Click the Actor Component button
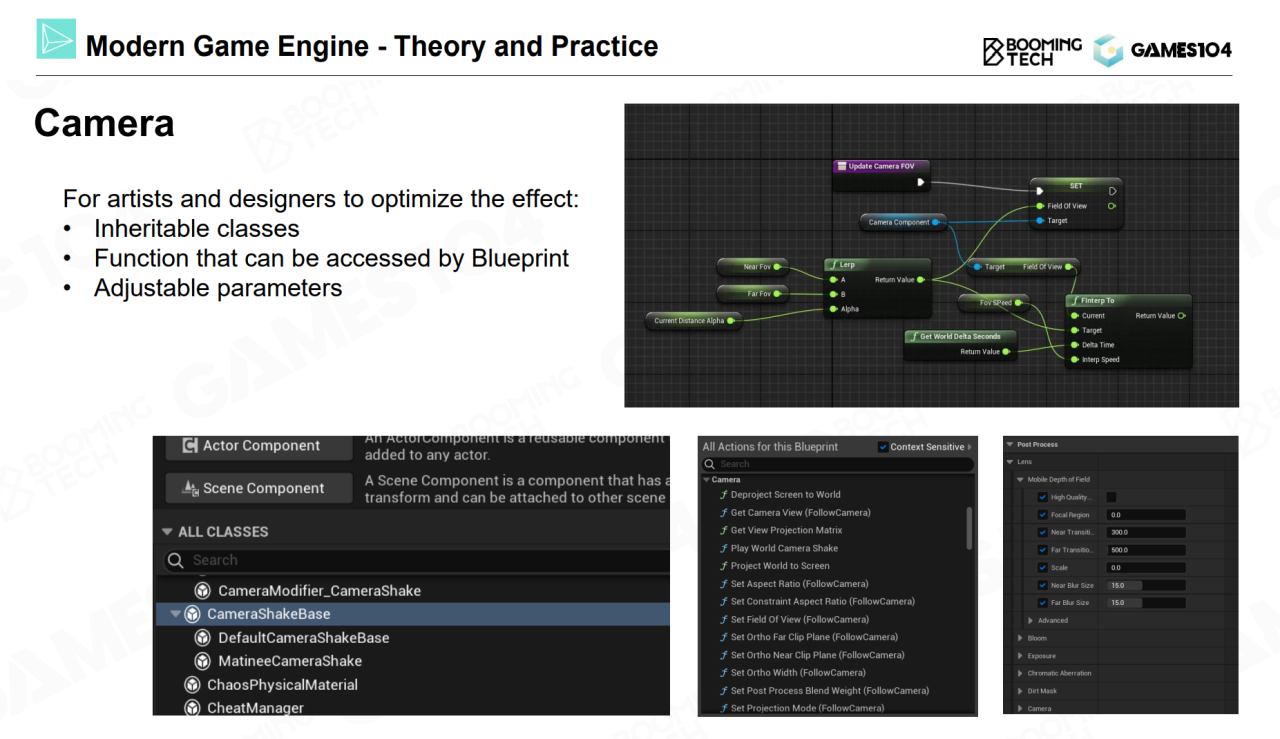This screenshot has width=1280, height=739. coord(259,446)
